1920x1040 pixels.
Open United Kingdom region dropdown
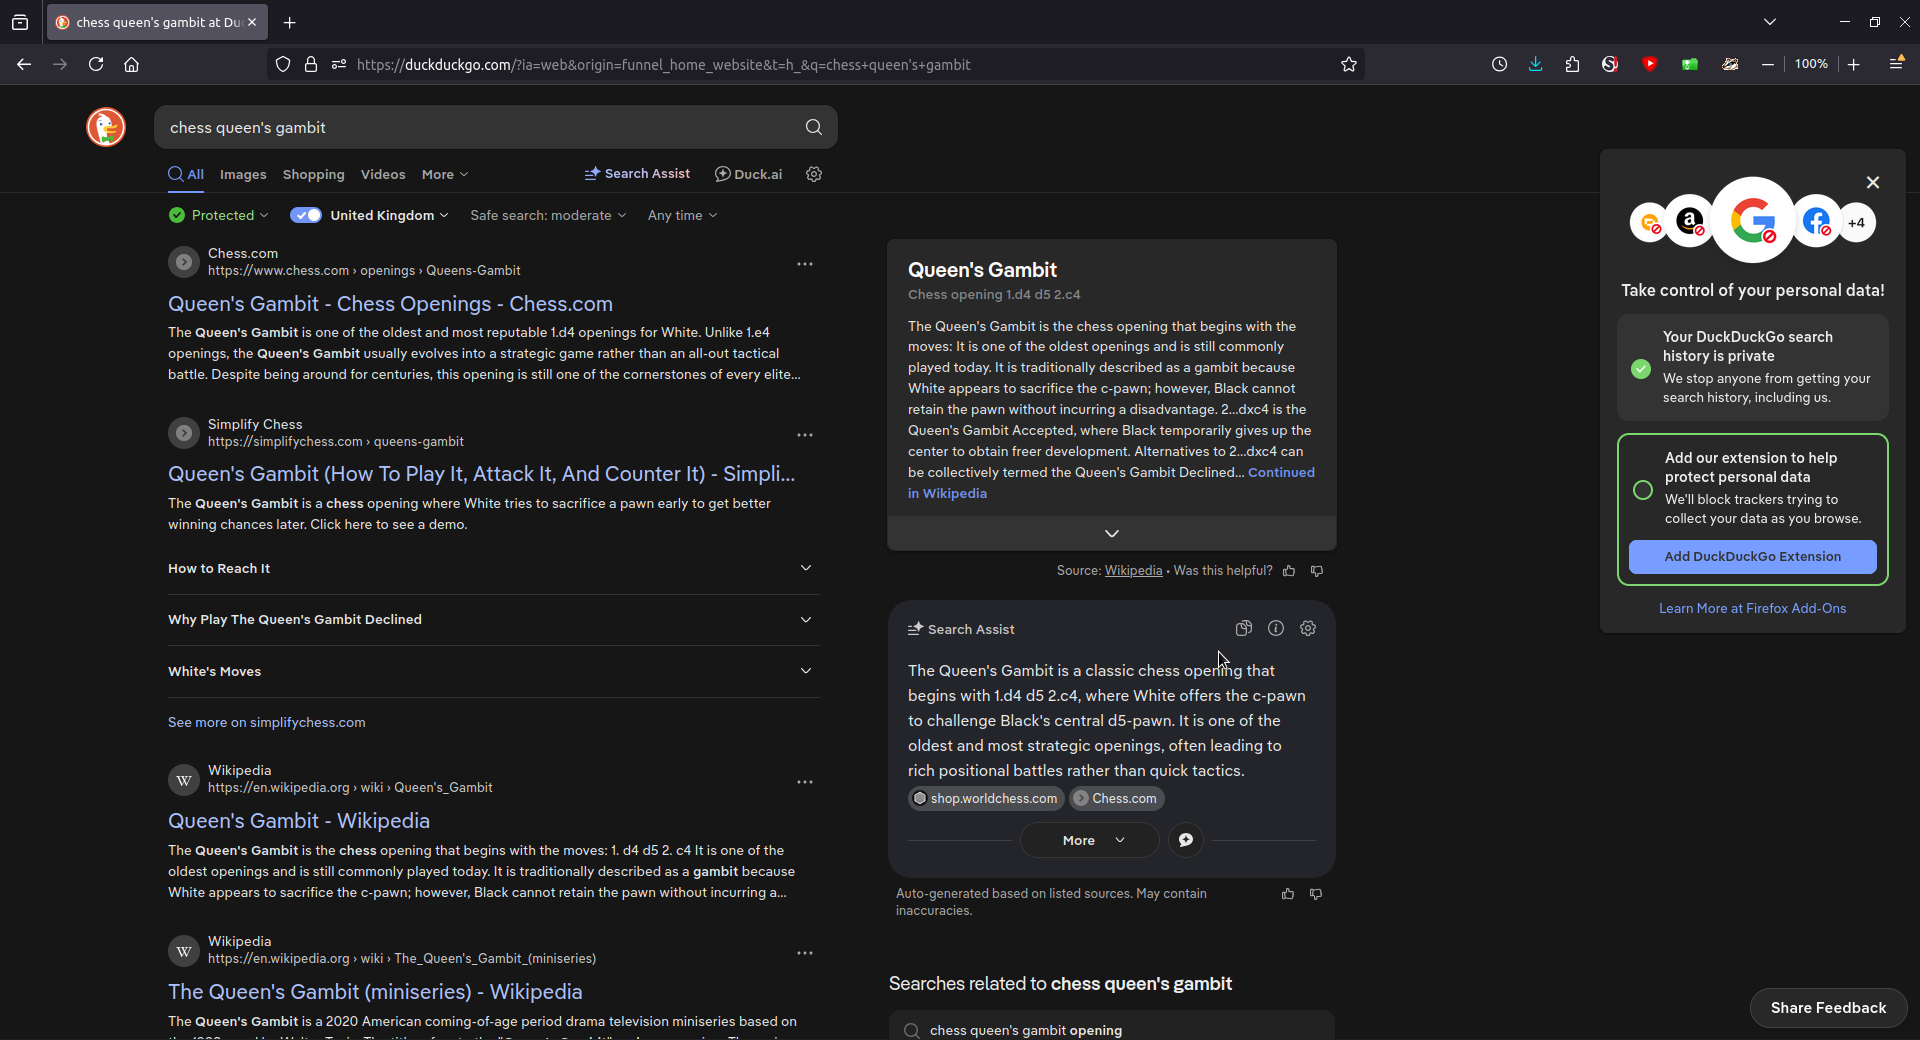pyautogui.click(x=390, y=215)
